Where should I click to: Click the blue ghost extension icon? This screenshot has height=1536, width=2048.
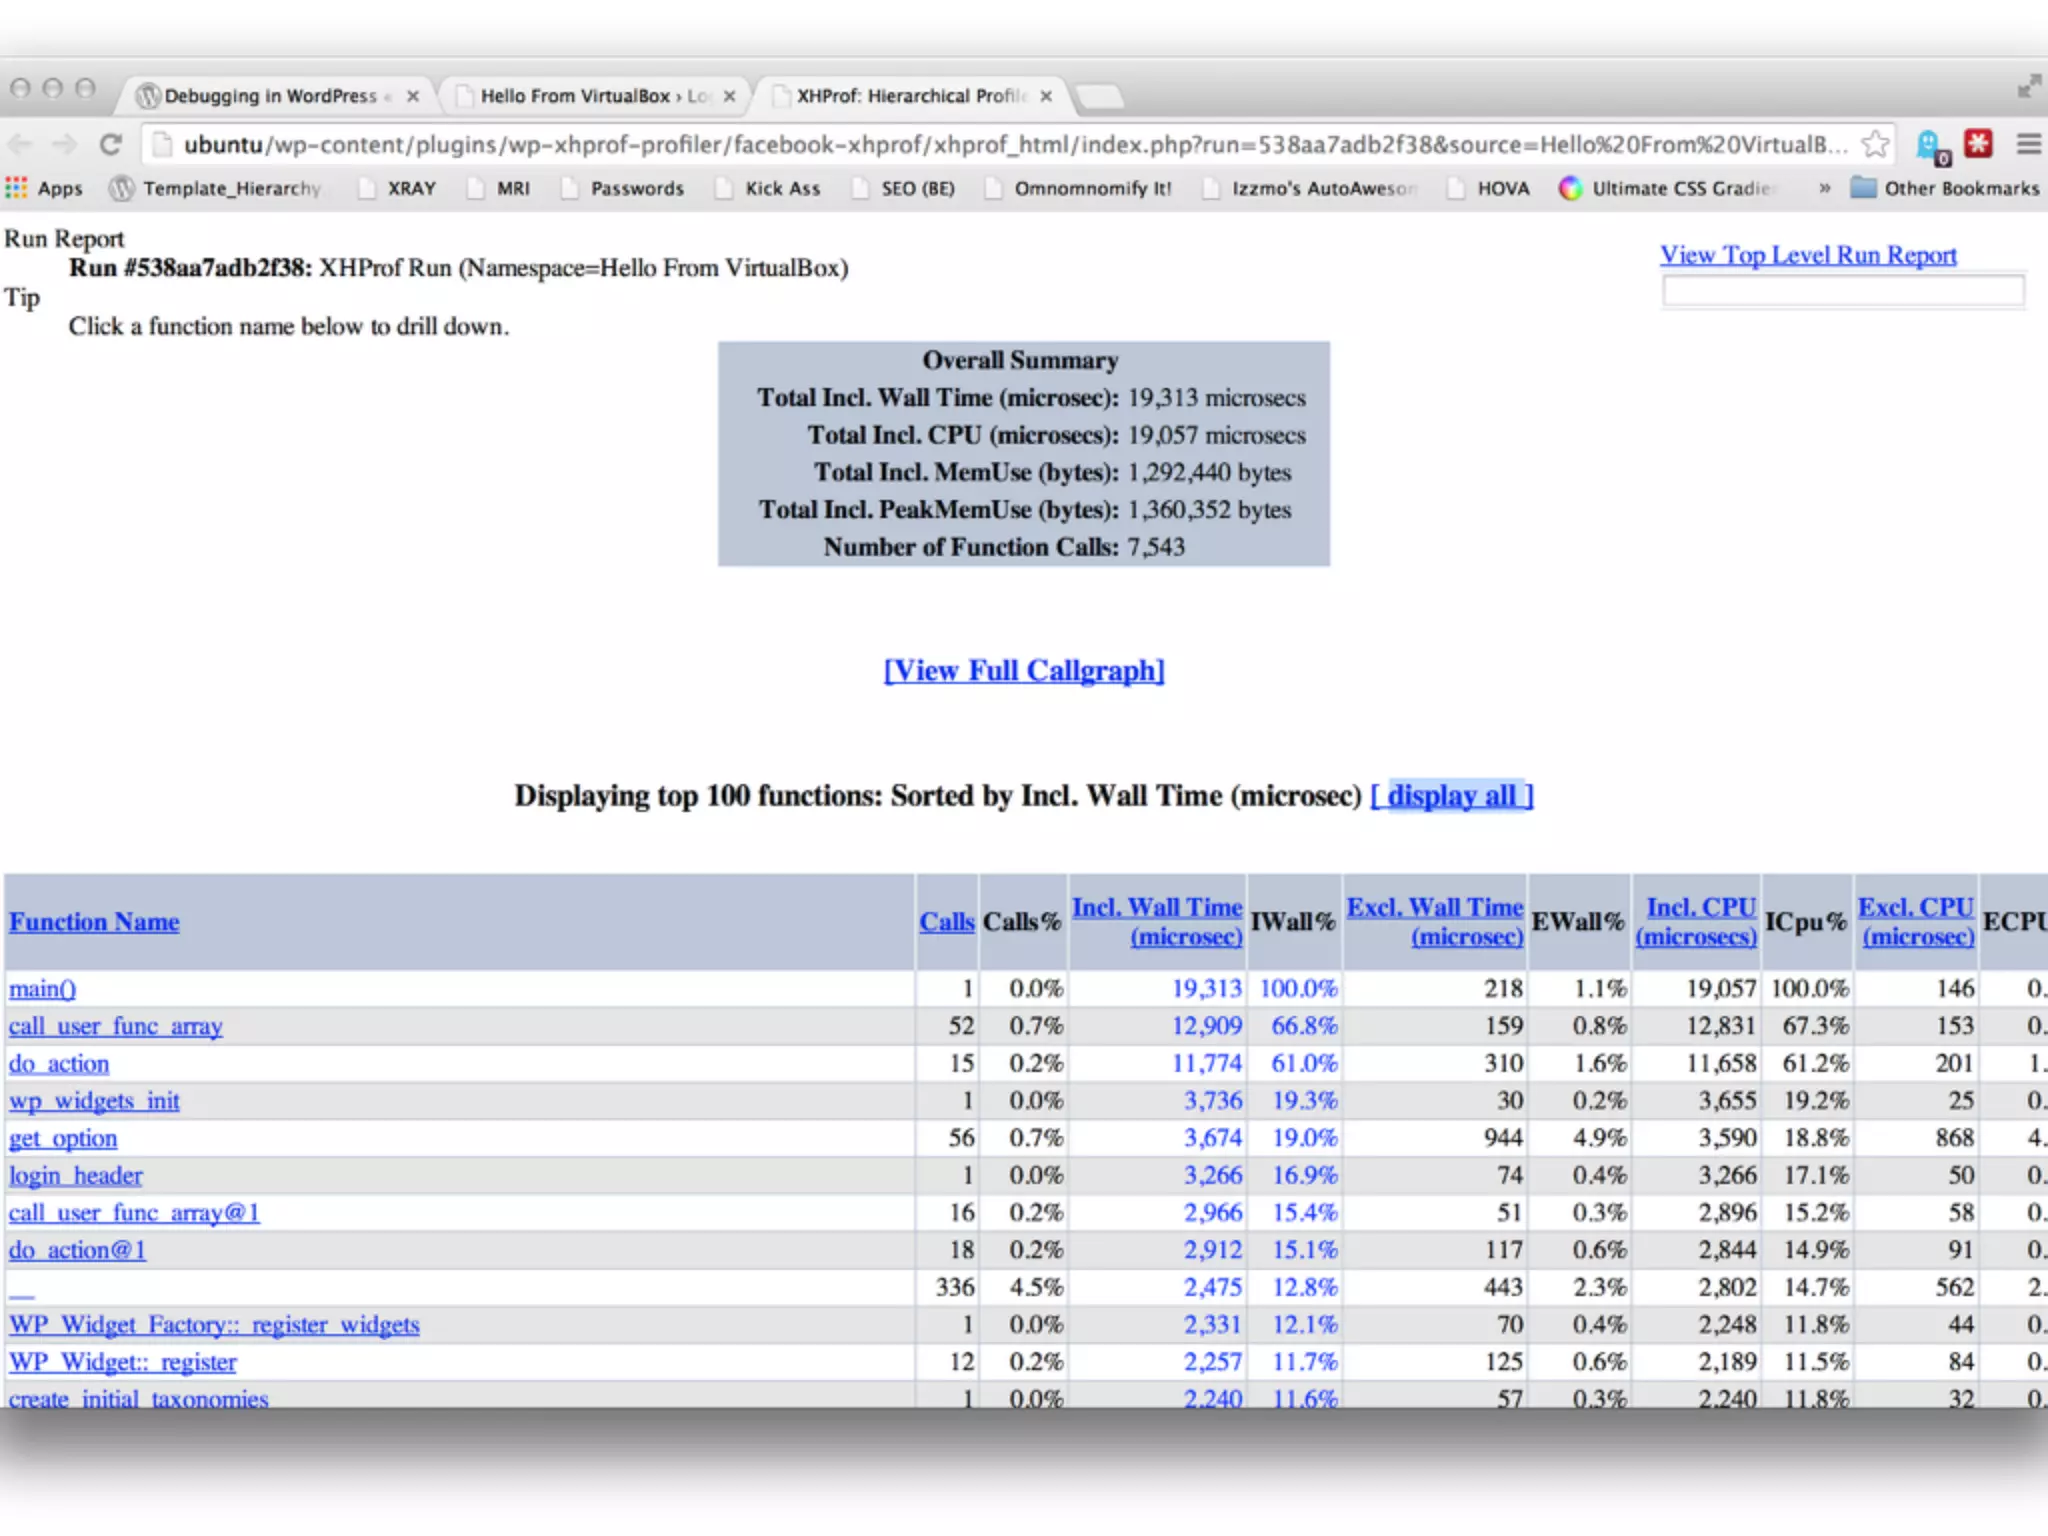[x=1930, y=146]
